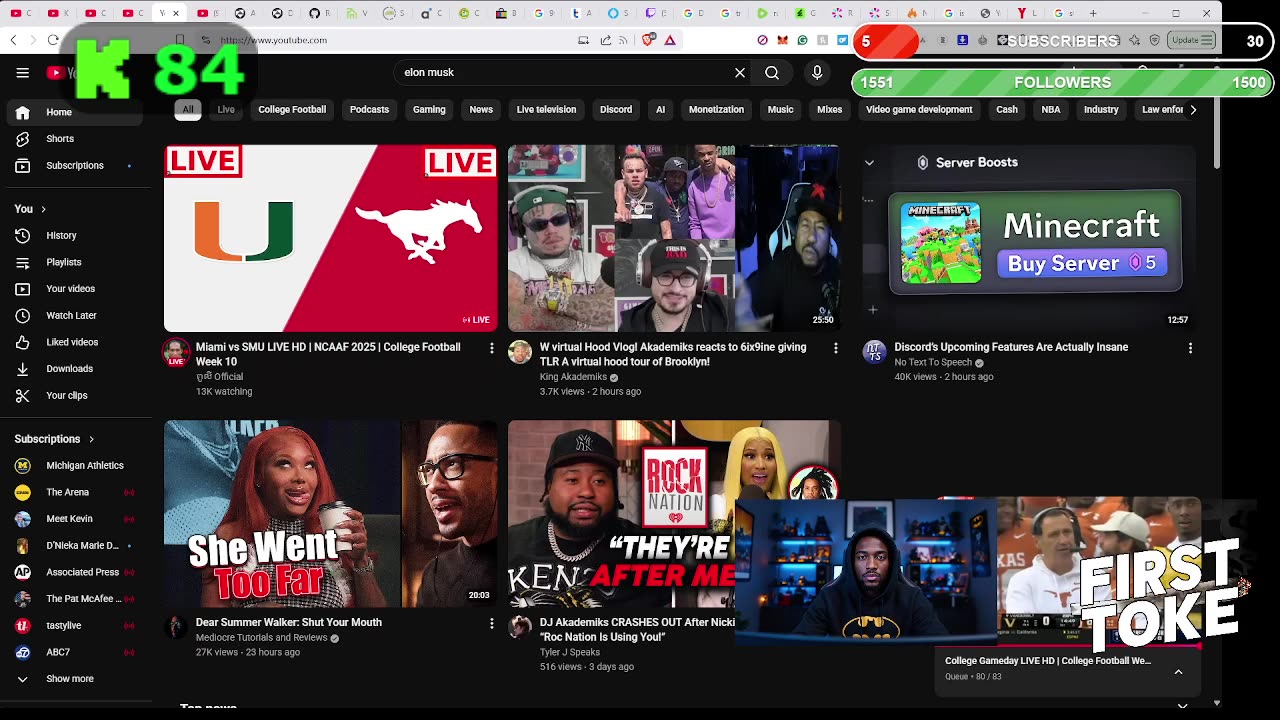Expand the You section chevron
1280x720 pixels.
pos(42,209)
